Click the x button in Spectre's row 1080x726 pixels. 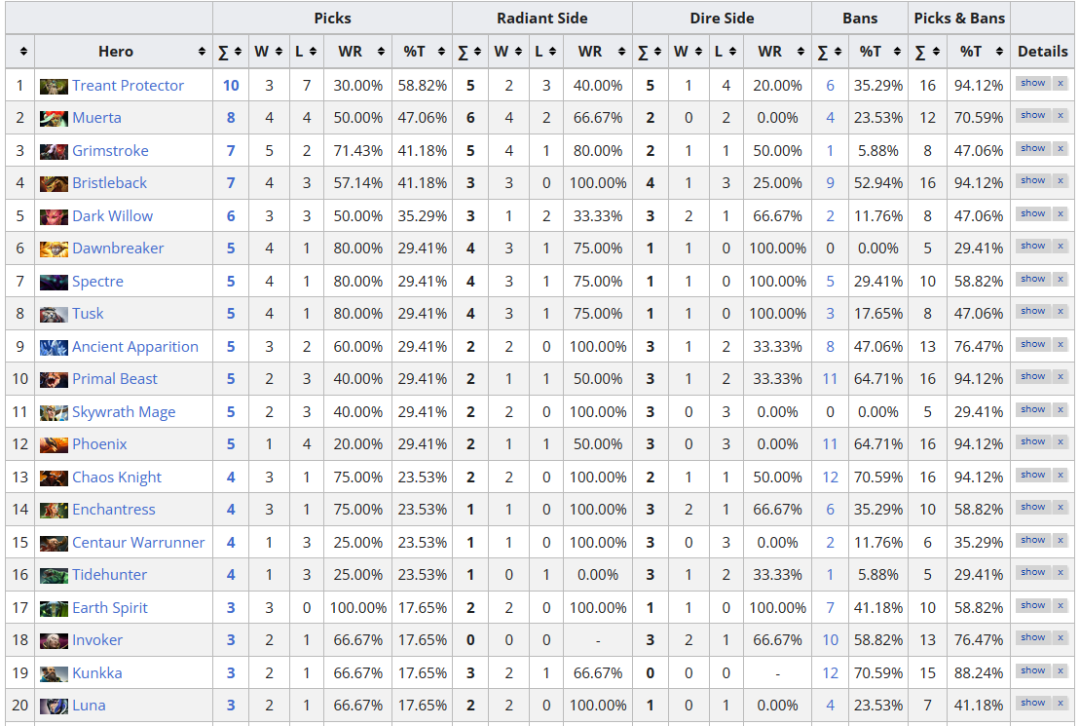click(x=1060, y=280)
